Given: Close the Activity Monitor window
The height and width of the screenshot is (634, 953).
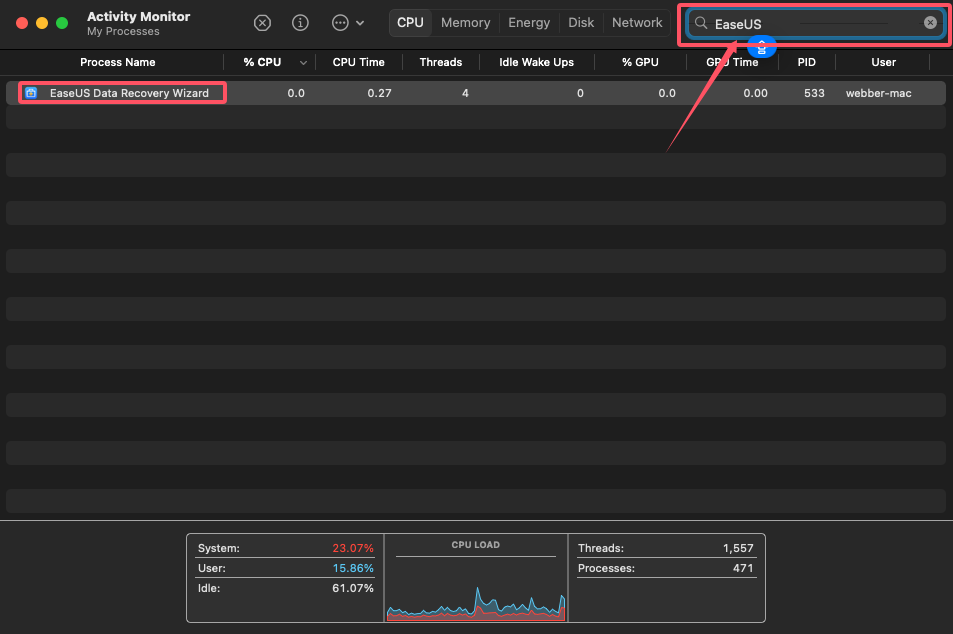Looking at the screenshot, I should tap(22, 23).
